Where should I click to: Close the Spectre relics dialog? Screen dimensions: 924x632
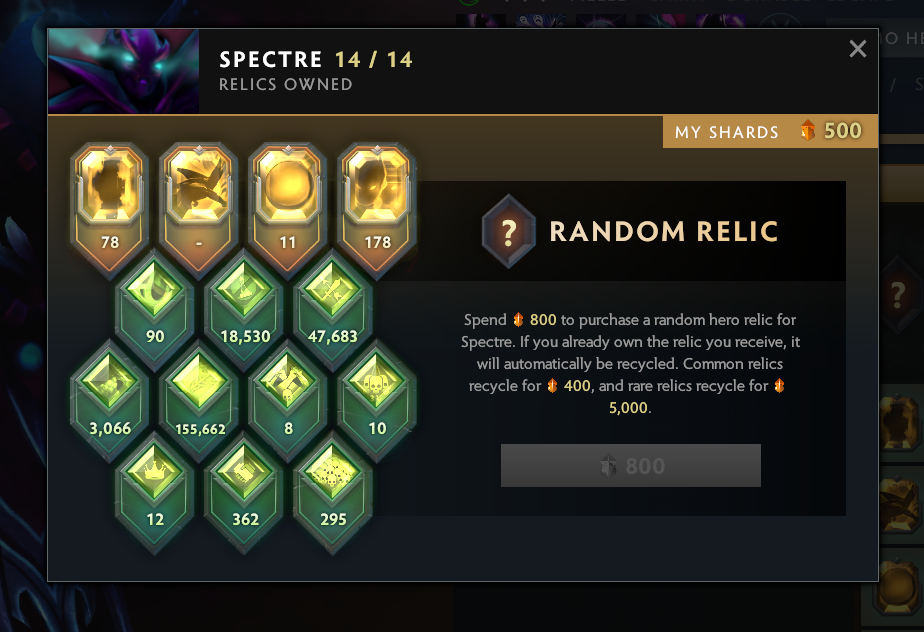coord(857,48)
